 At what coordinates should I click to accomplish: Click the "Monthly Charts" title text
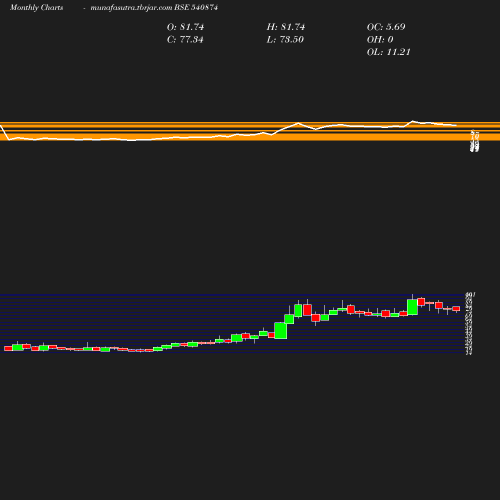[x=36, y=8]
